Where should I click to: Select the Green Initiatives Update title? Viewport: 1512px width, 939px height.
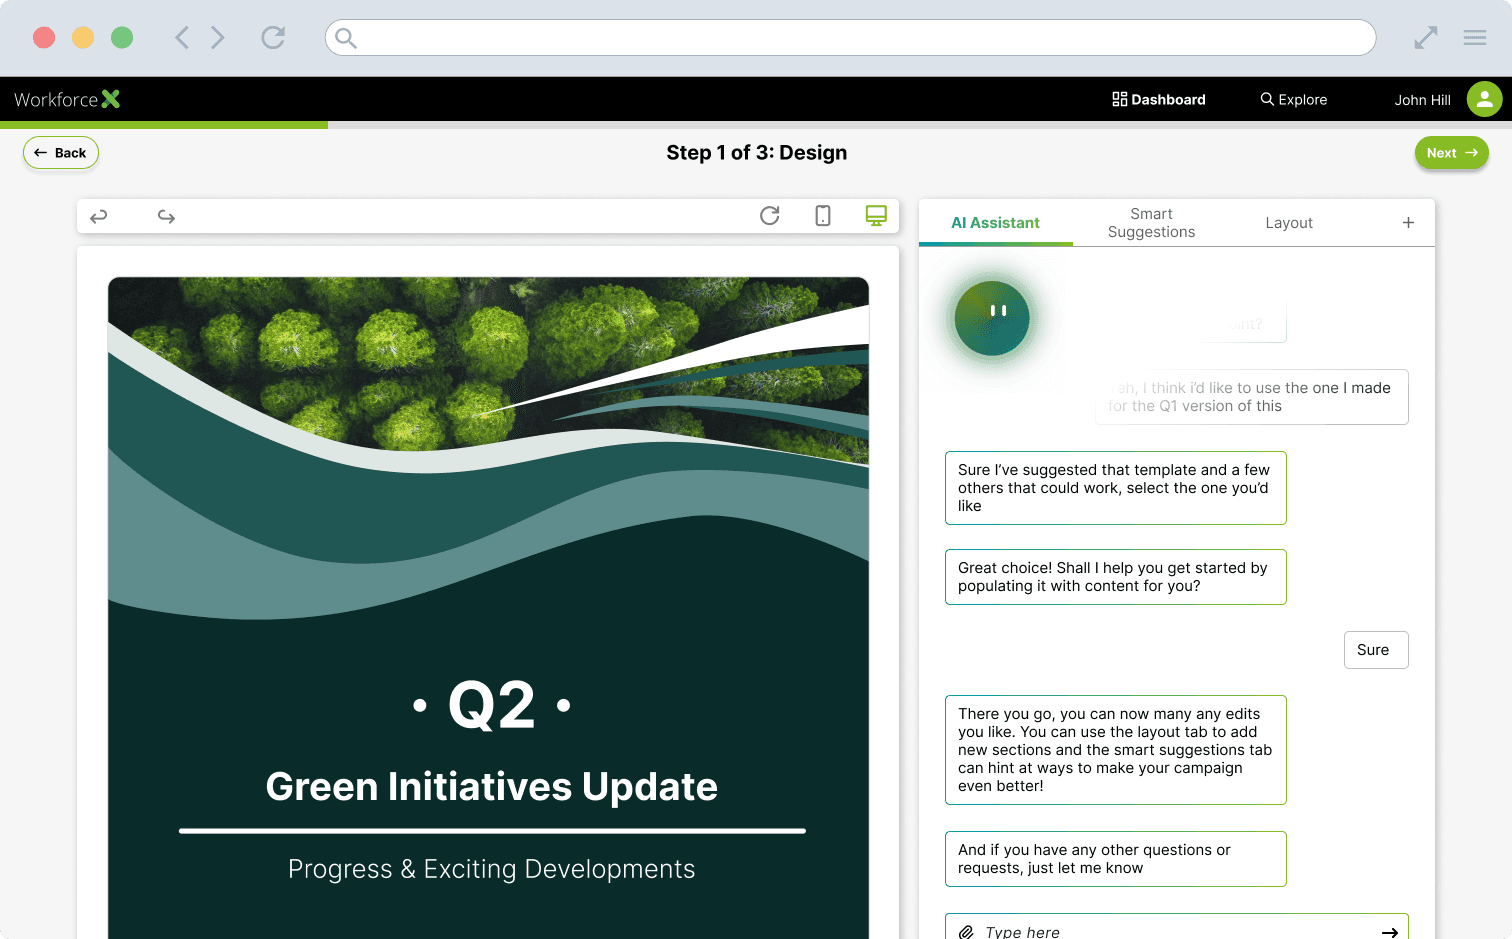492,787
